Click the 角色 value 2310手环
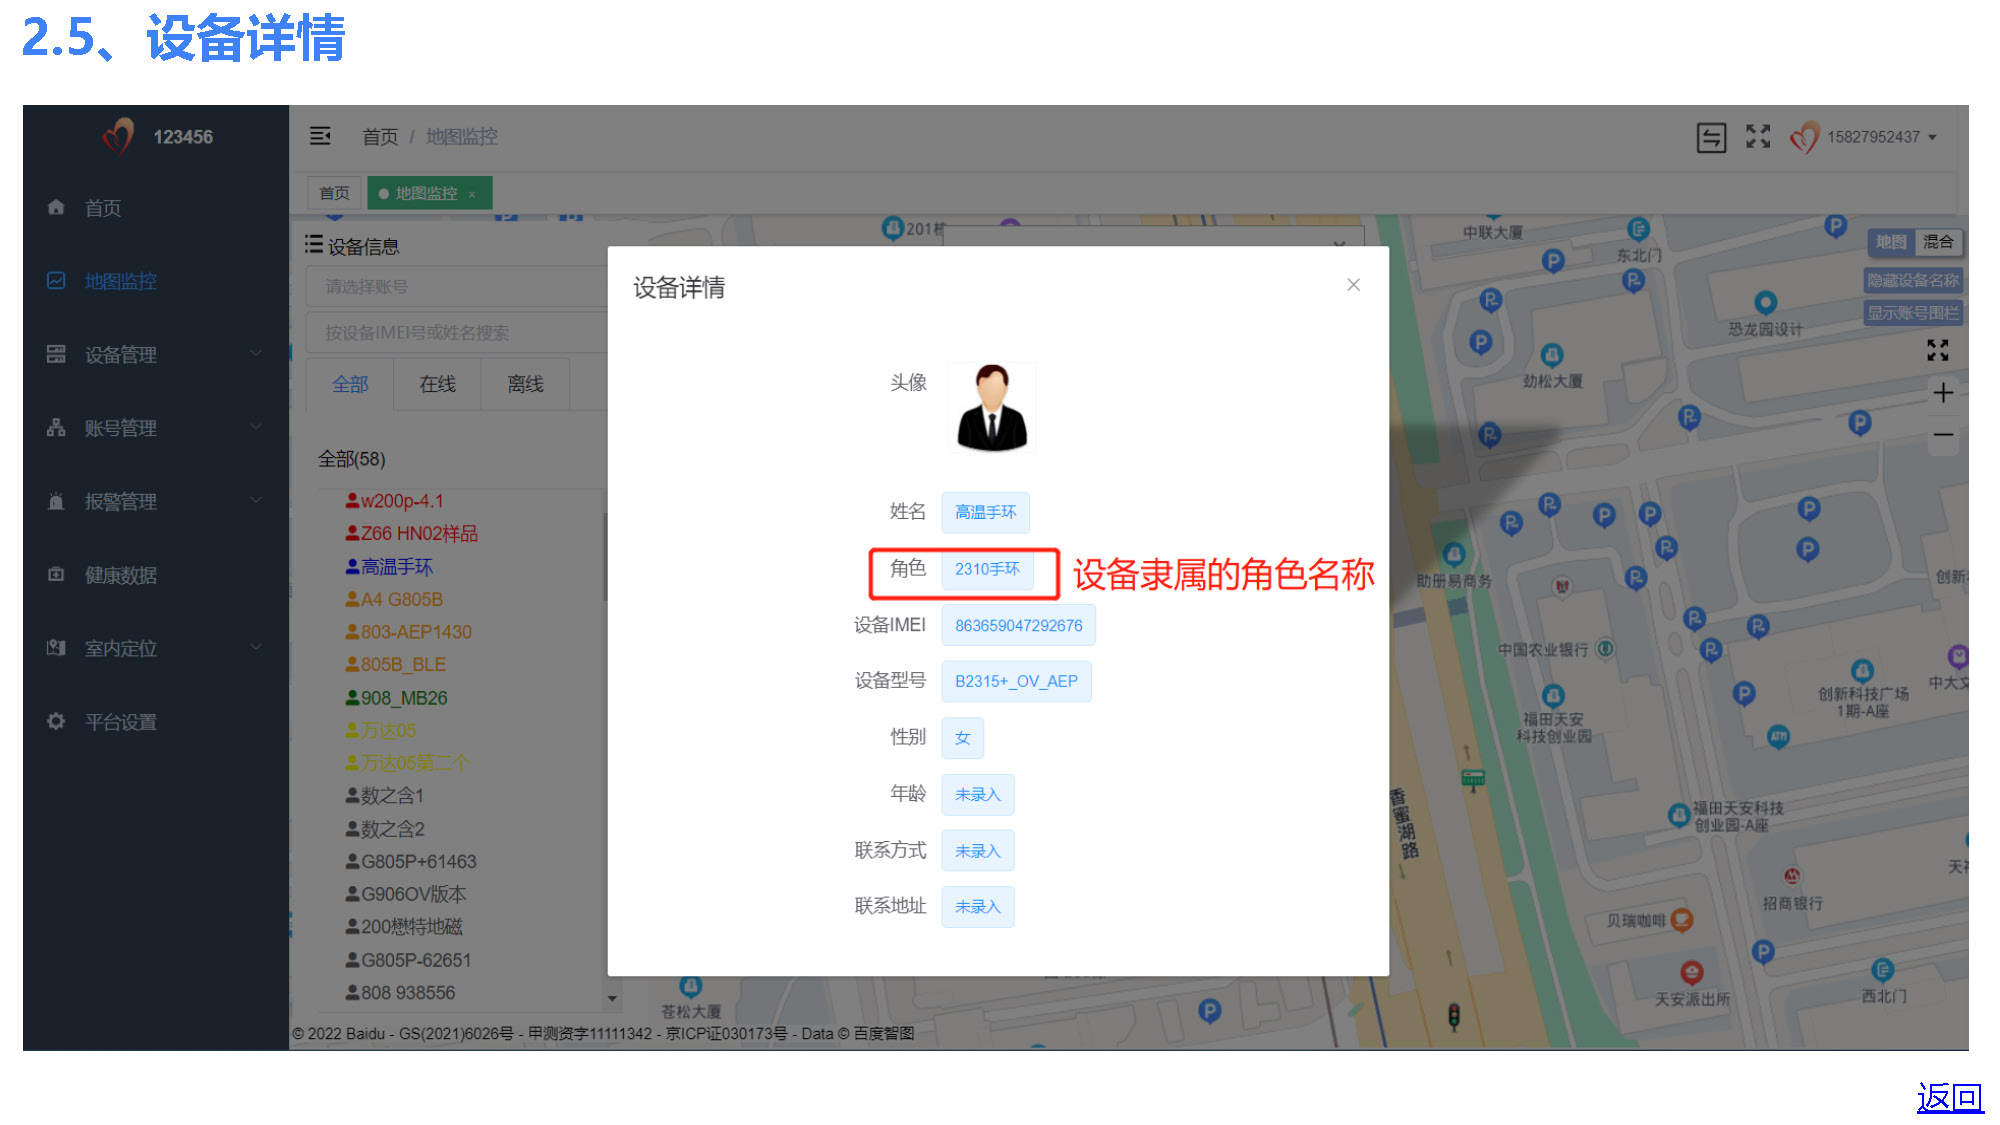The width and height of the screenshot is (2000, 1125). coord(987,569)
